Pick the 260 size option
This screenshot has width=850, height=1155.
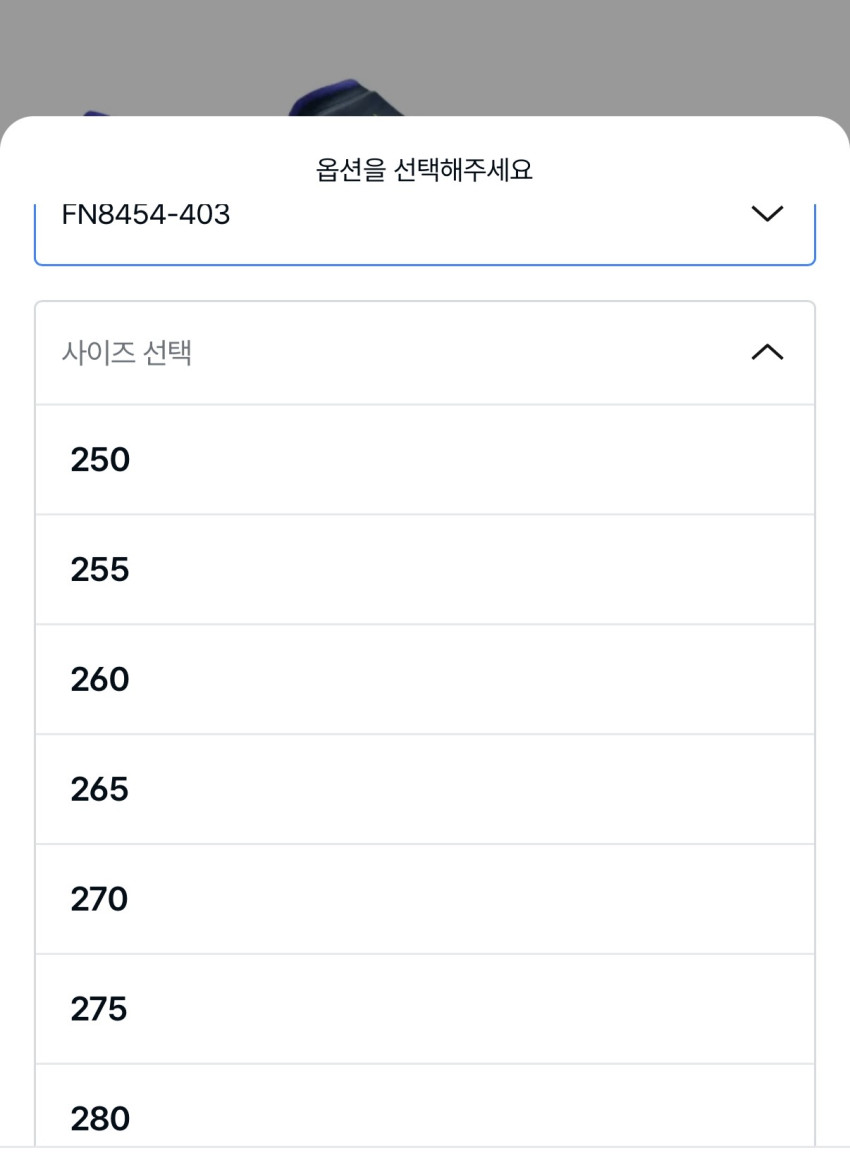pyautogui.click(x=425, y=680)
